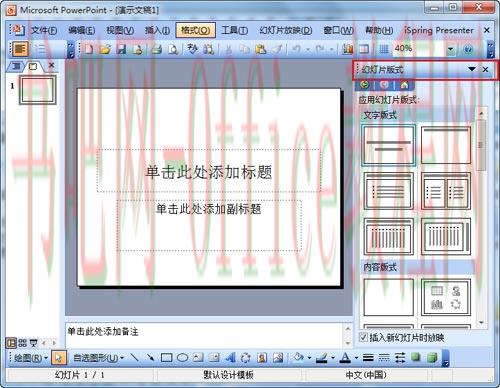Image resolution: width=500 pixels, height=388 pixels.
Task: Click the New document icon
Action: [89, 49]
